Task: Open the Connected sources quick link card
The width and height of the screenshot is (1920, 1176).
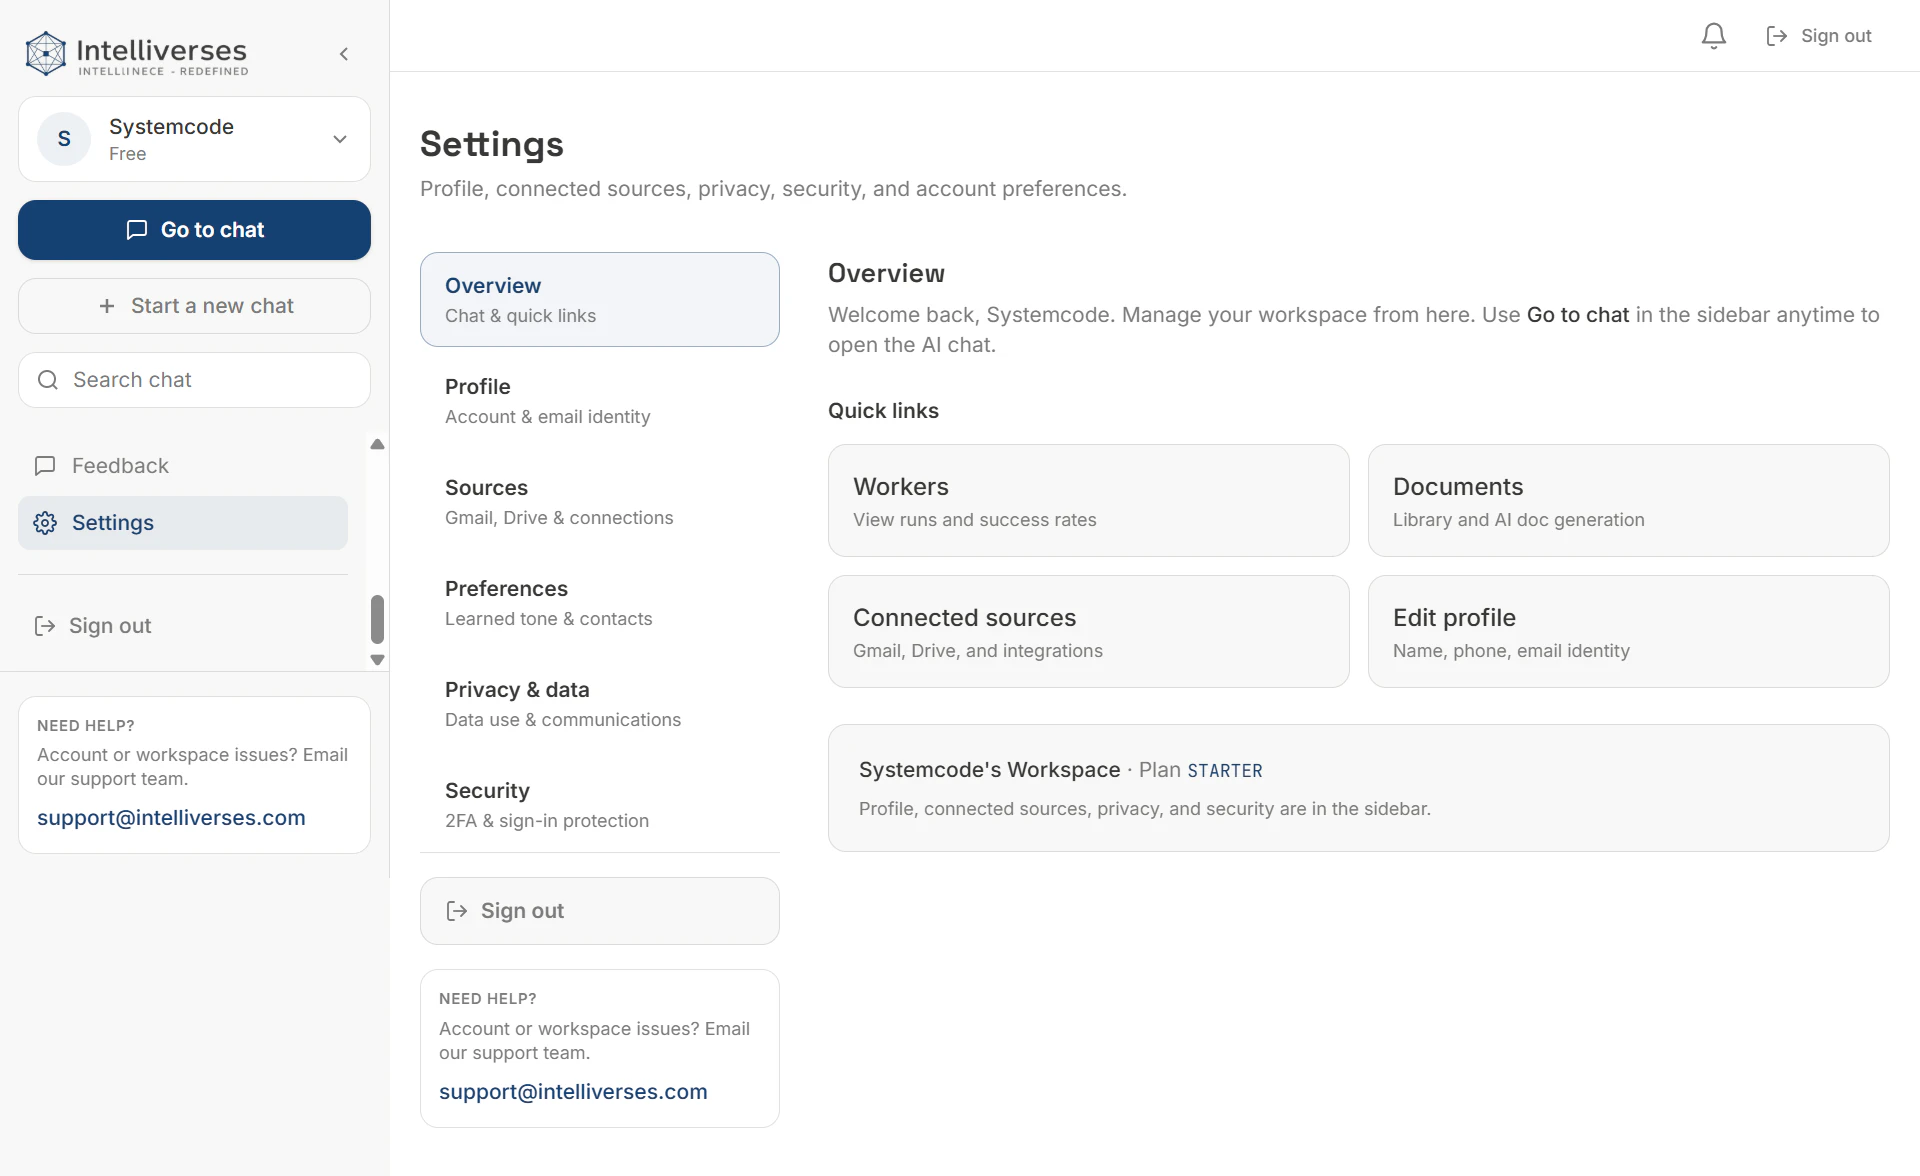Action: click(1089, 632)
